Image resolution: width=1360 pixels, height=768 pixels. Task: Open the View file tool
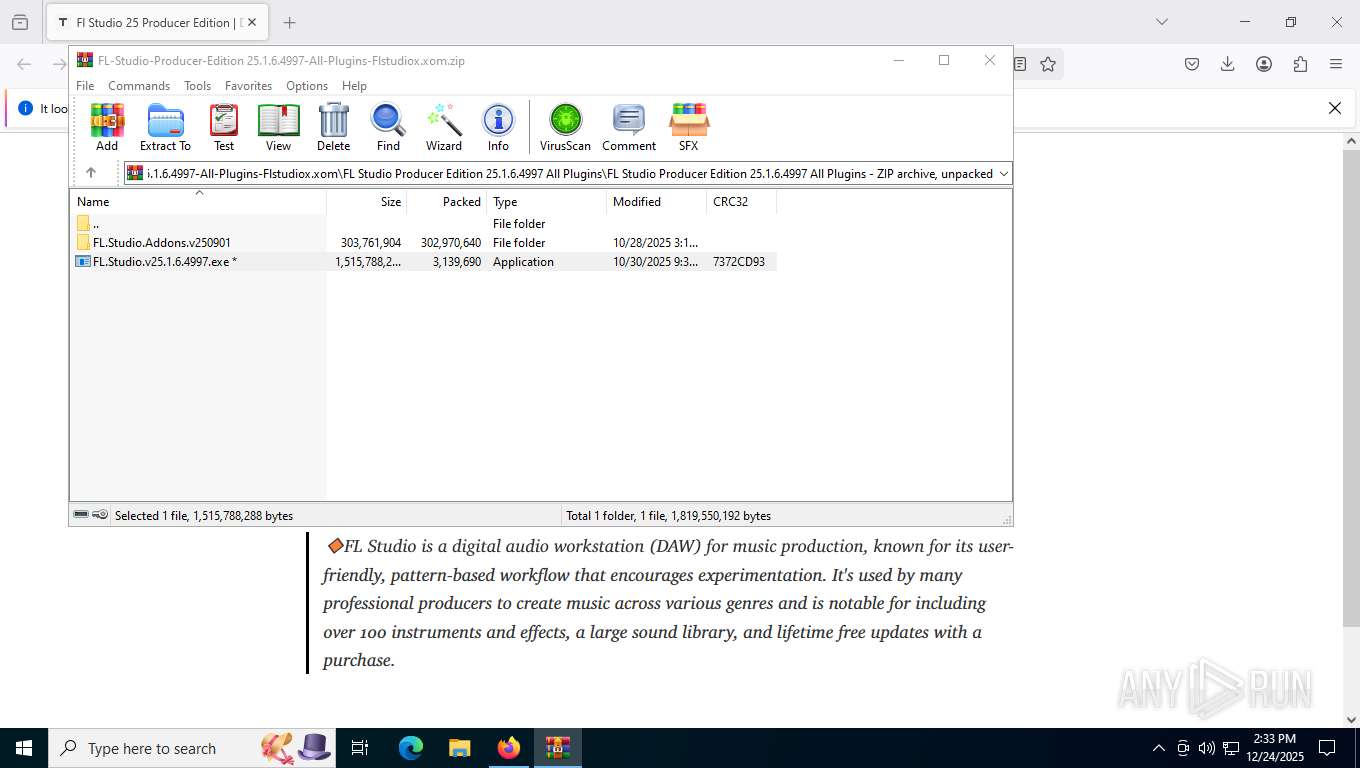278,127
